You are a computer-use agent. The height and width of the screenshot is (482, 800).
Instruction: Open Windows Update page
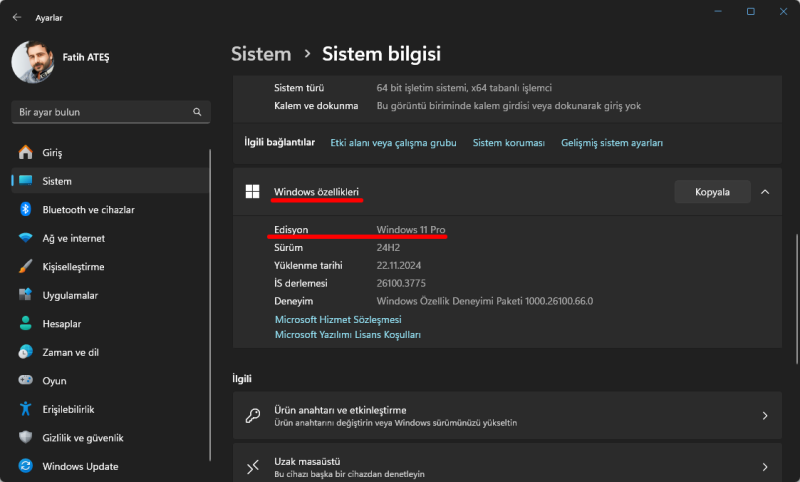[110, 466]
